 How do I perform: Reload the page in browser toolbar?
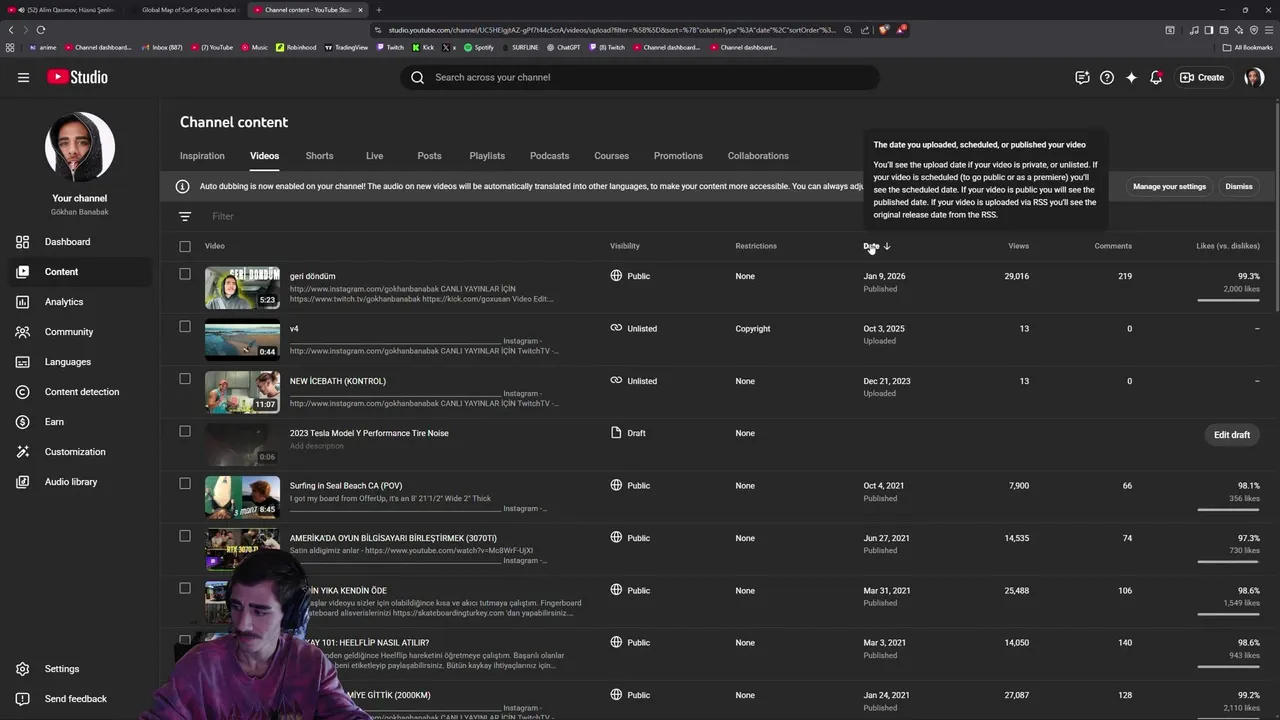coord(40,30)
